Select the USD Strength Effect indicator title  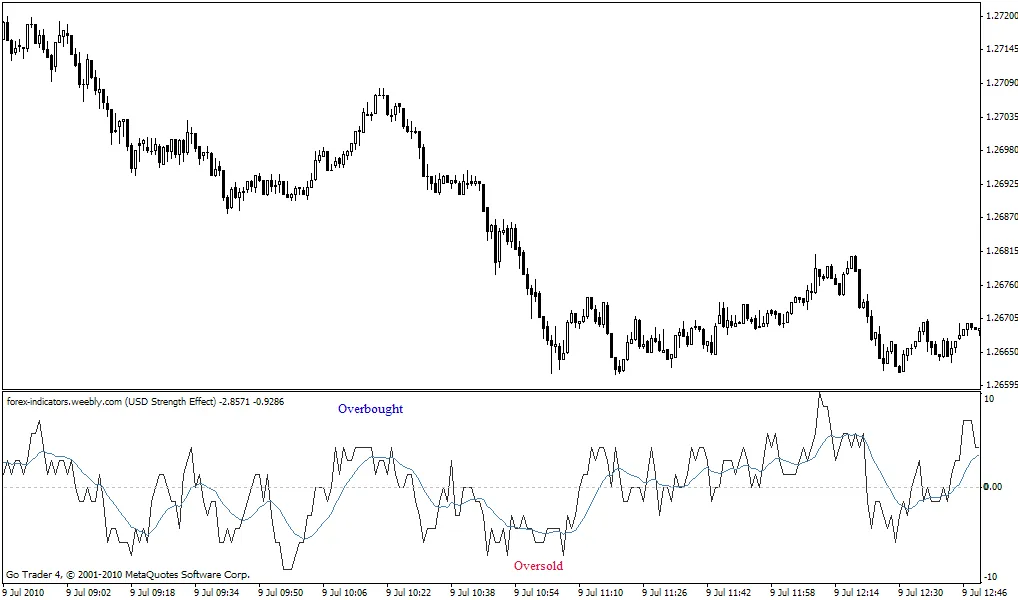click(144, 401)
